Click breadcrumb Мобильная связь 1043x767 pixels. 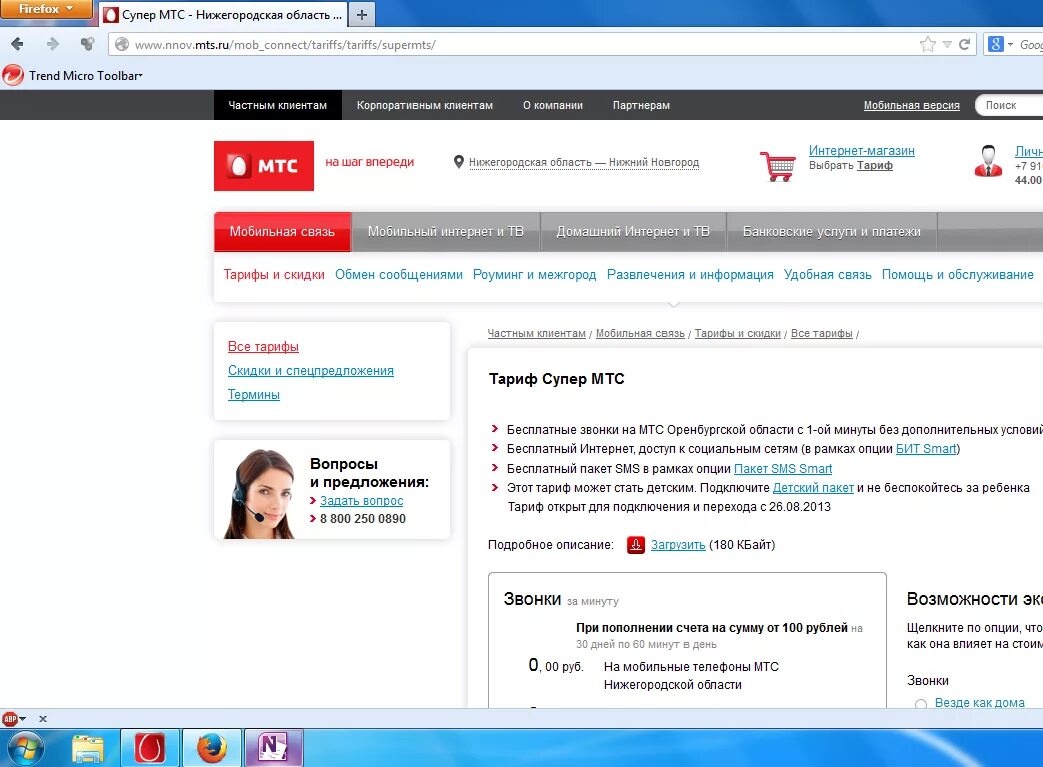640,333
